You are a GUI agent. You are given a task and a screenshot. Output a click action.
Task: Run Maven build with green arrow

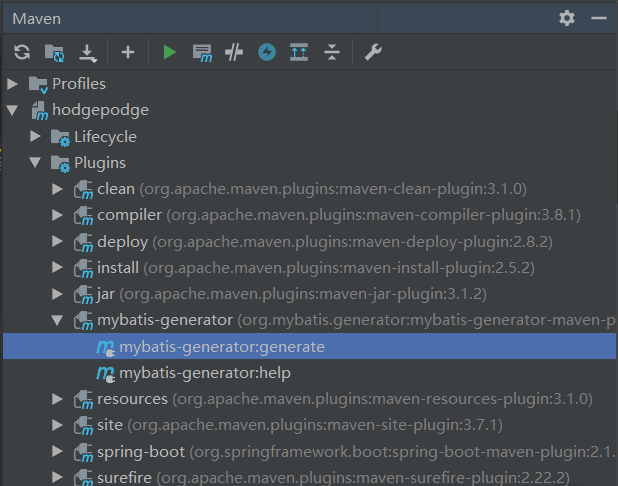169,52
